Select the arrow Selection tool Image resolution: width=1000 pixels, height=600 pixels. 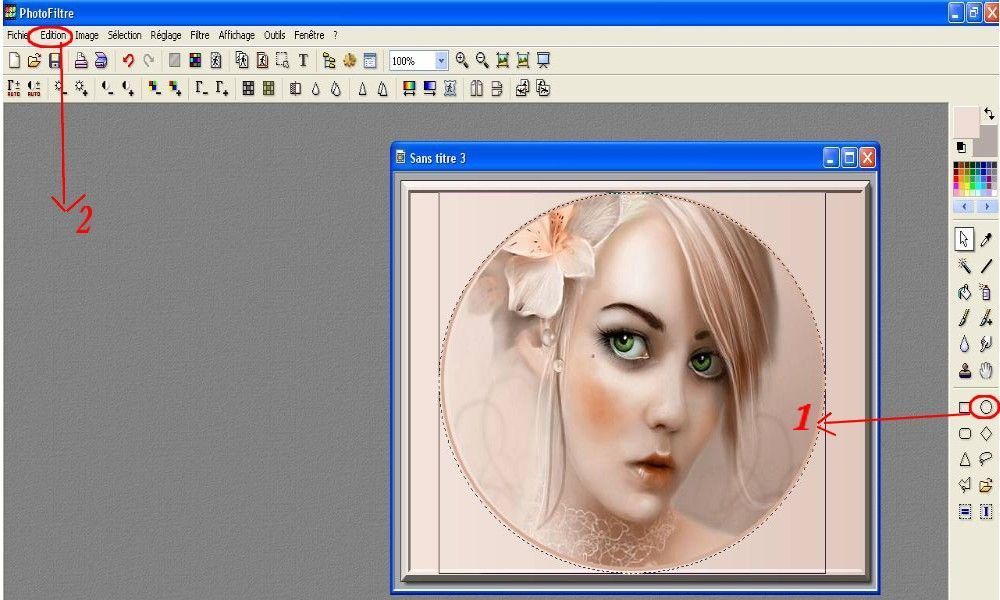coord(964,239)
